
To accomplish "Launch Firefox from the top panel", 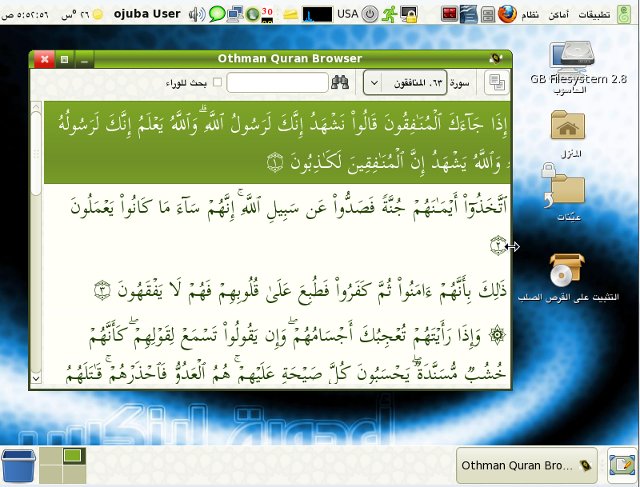I will [507, 14].
